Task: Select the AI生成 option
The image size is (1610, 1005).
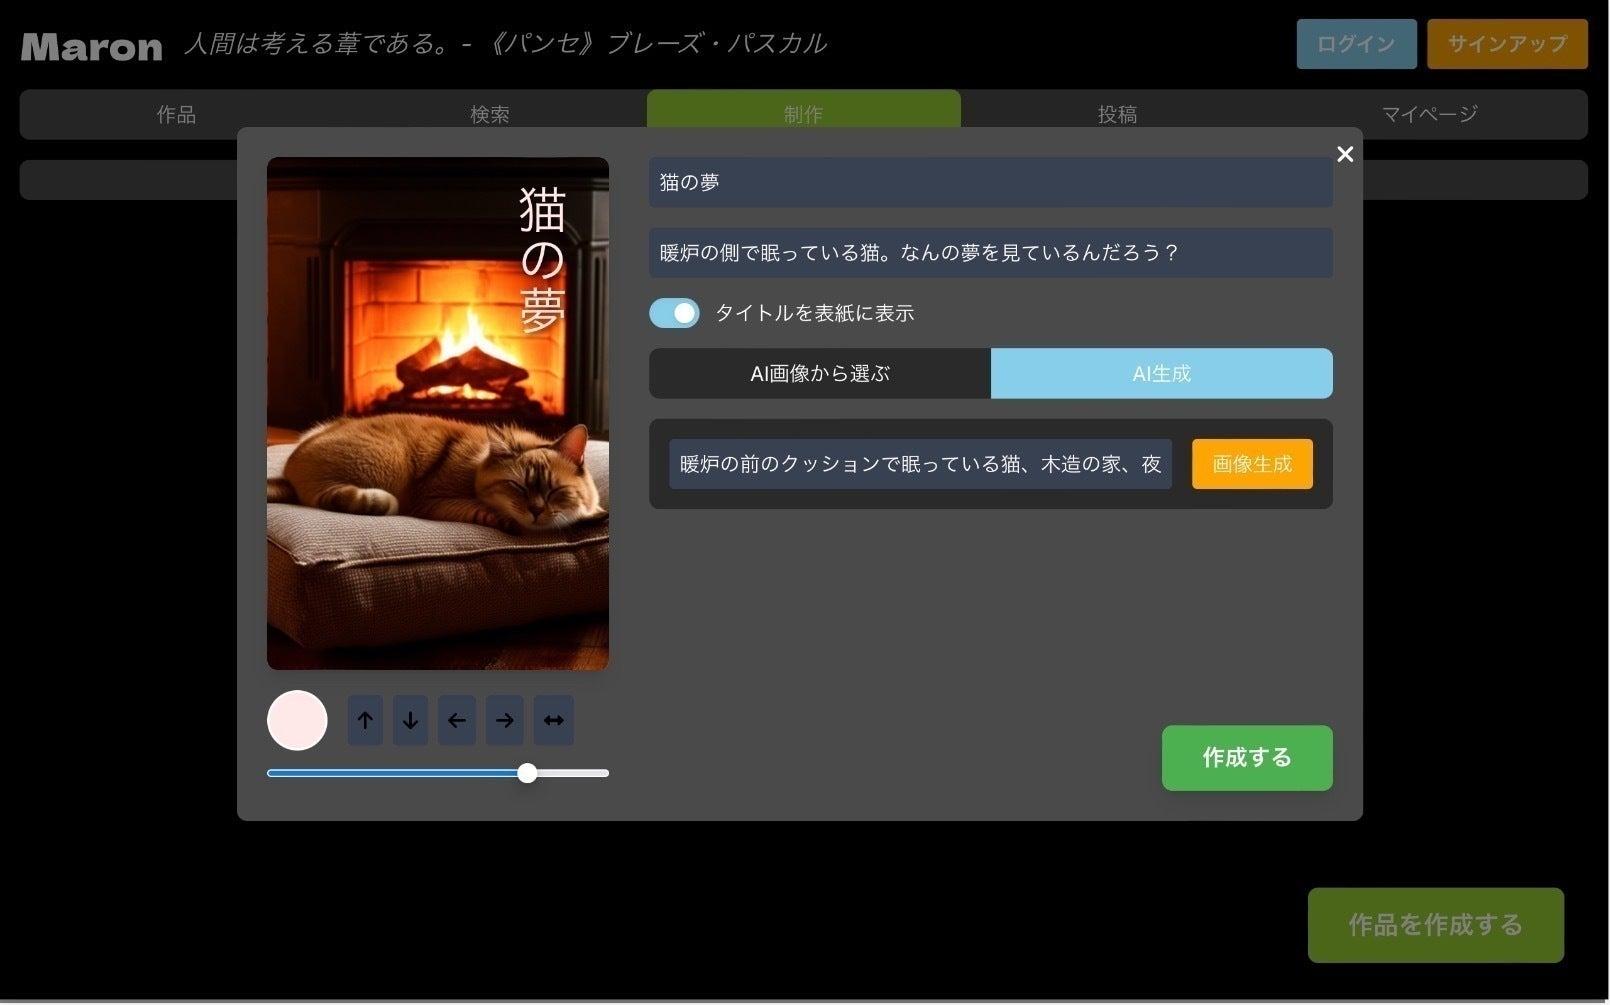Action: pos(1161,374)
